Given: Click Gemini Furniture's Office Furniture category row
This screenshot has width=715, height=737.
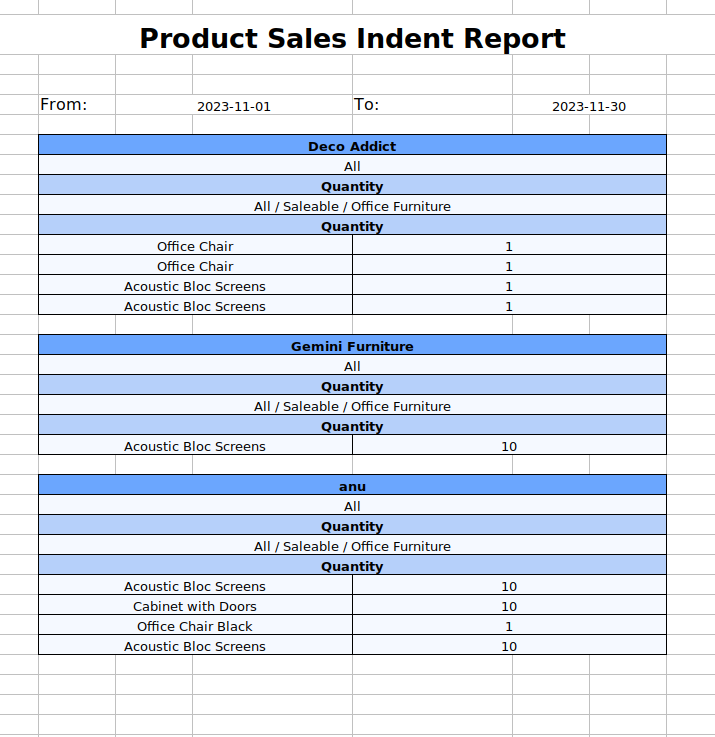Looking at the screenshot, I should coord(352,406).
